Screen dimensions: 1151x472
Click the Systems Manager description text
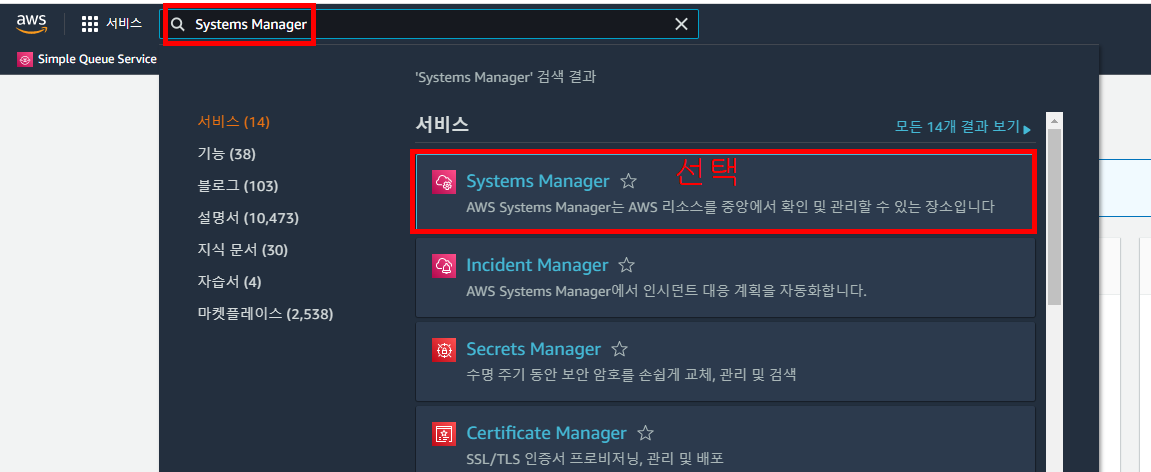(730, 207)
